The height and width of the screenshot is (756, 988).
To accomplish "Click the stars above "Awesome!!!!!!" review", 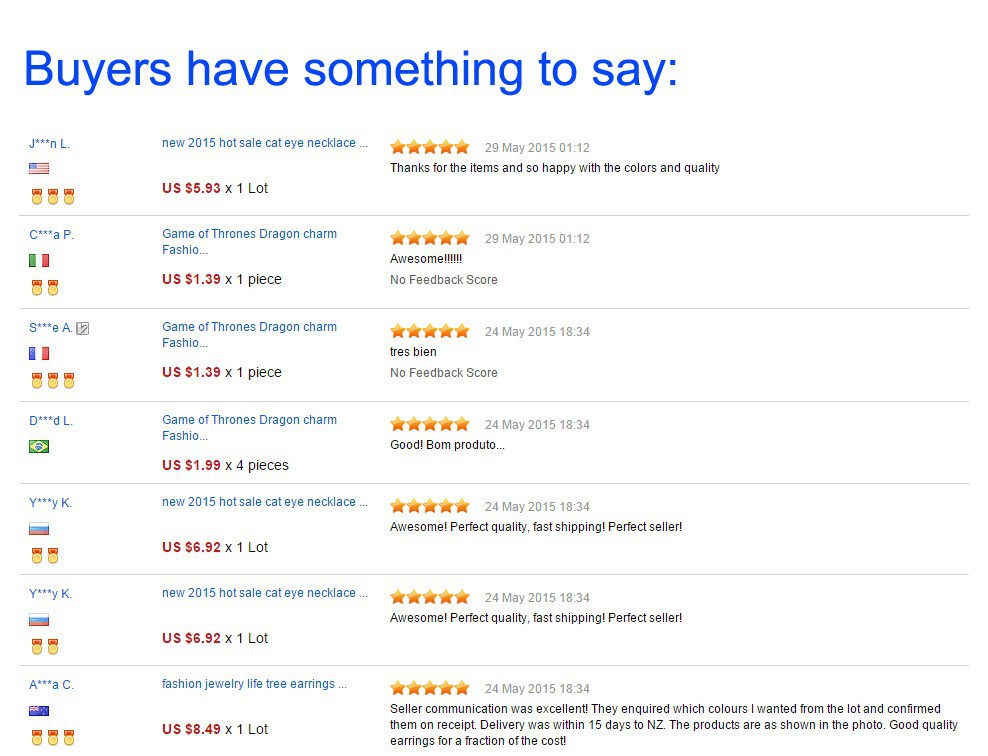I will coord(429,238).
